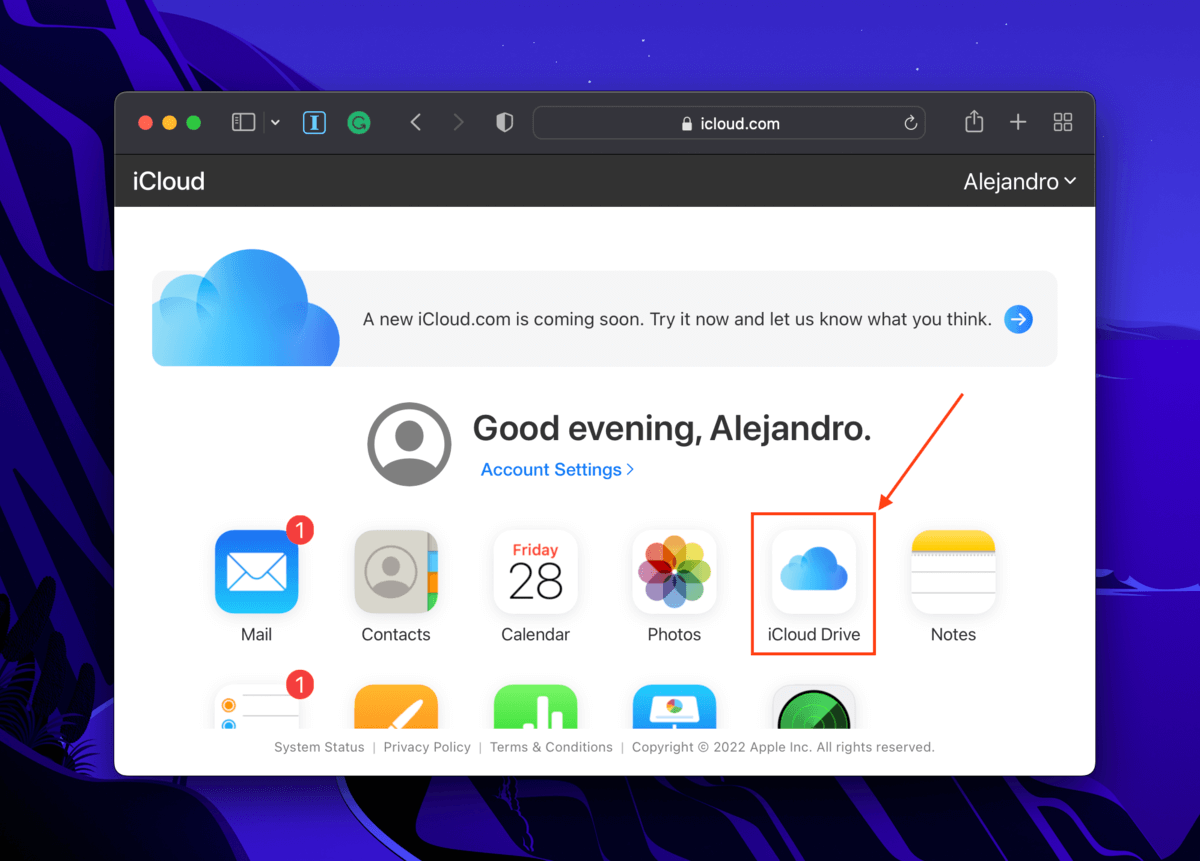Click the Mail label text
The image size is (1200, 861).
[x=256, y=635]
